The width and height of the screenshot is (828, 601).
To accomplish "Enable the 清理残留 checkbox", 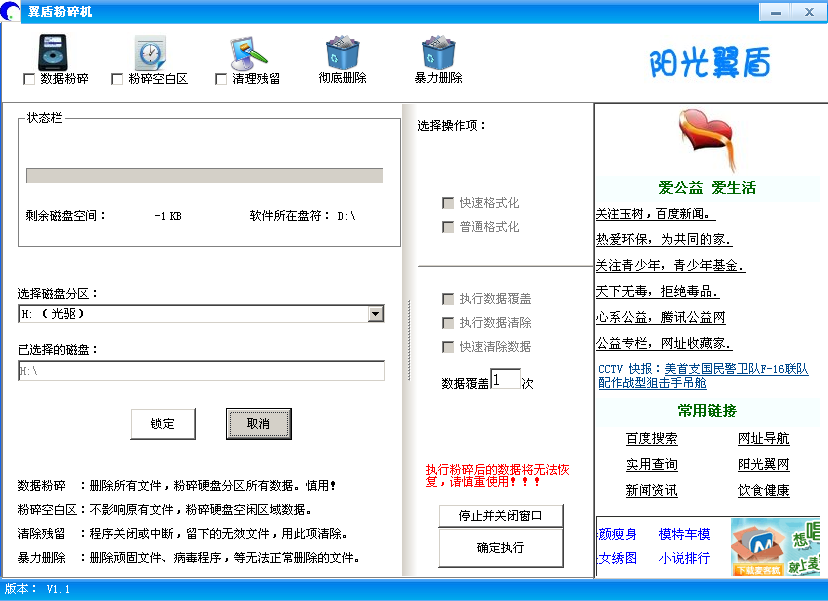I will tap(221, 79).
